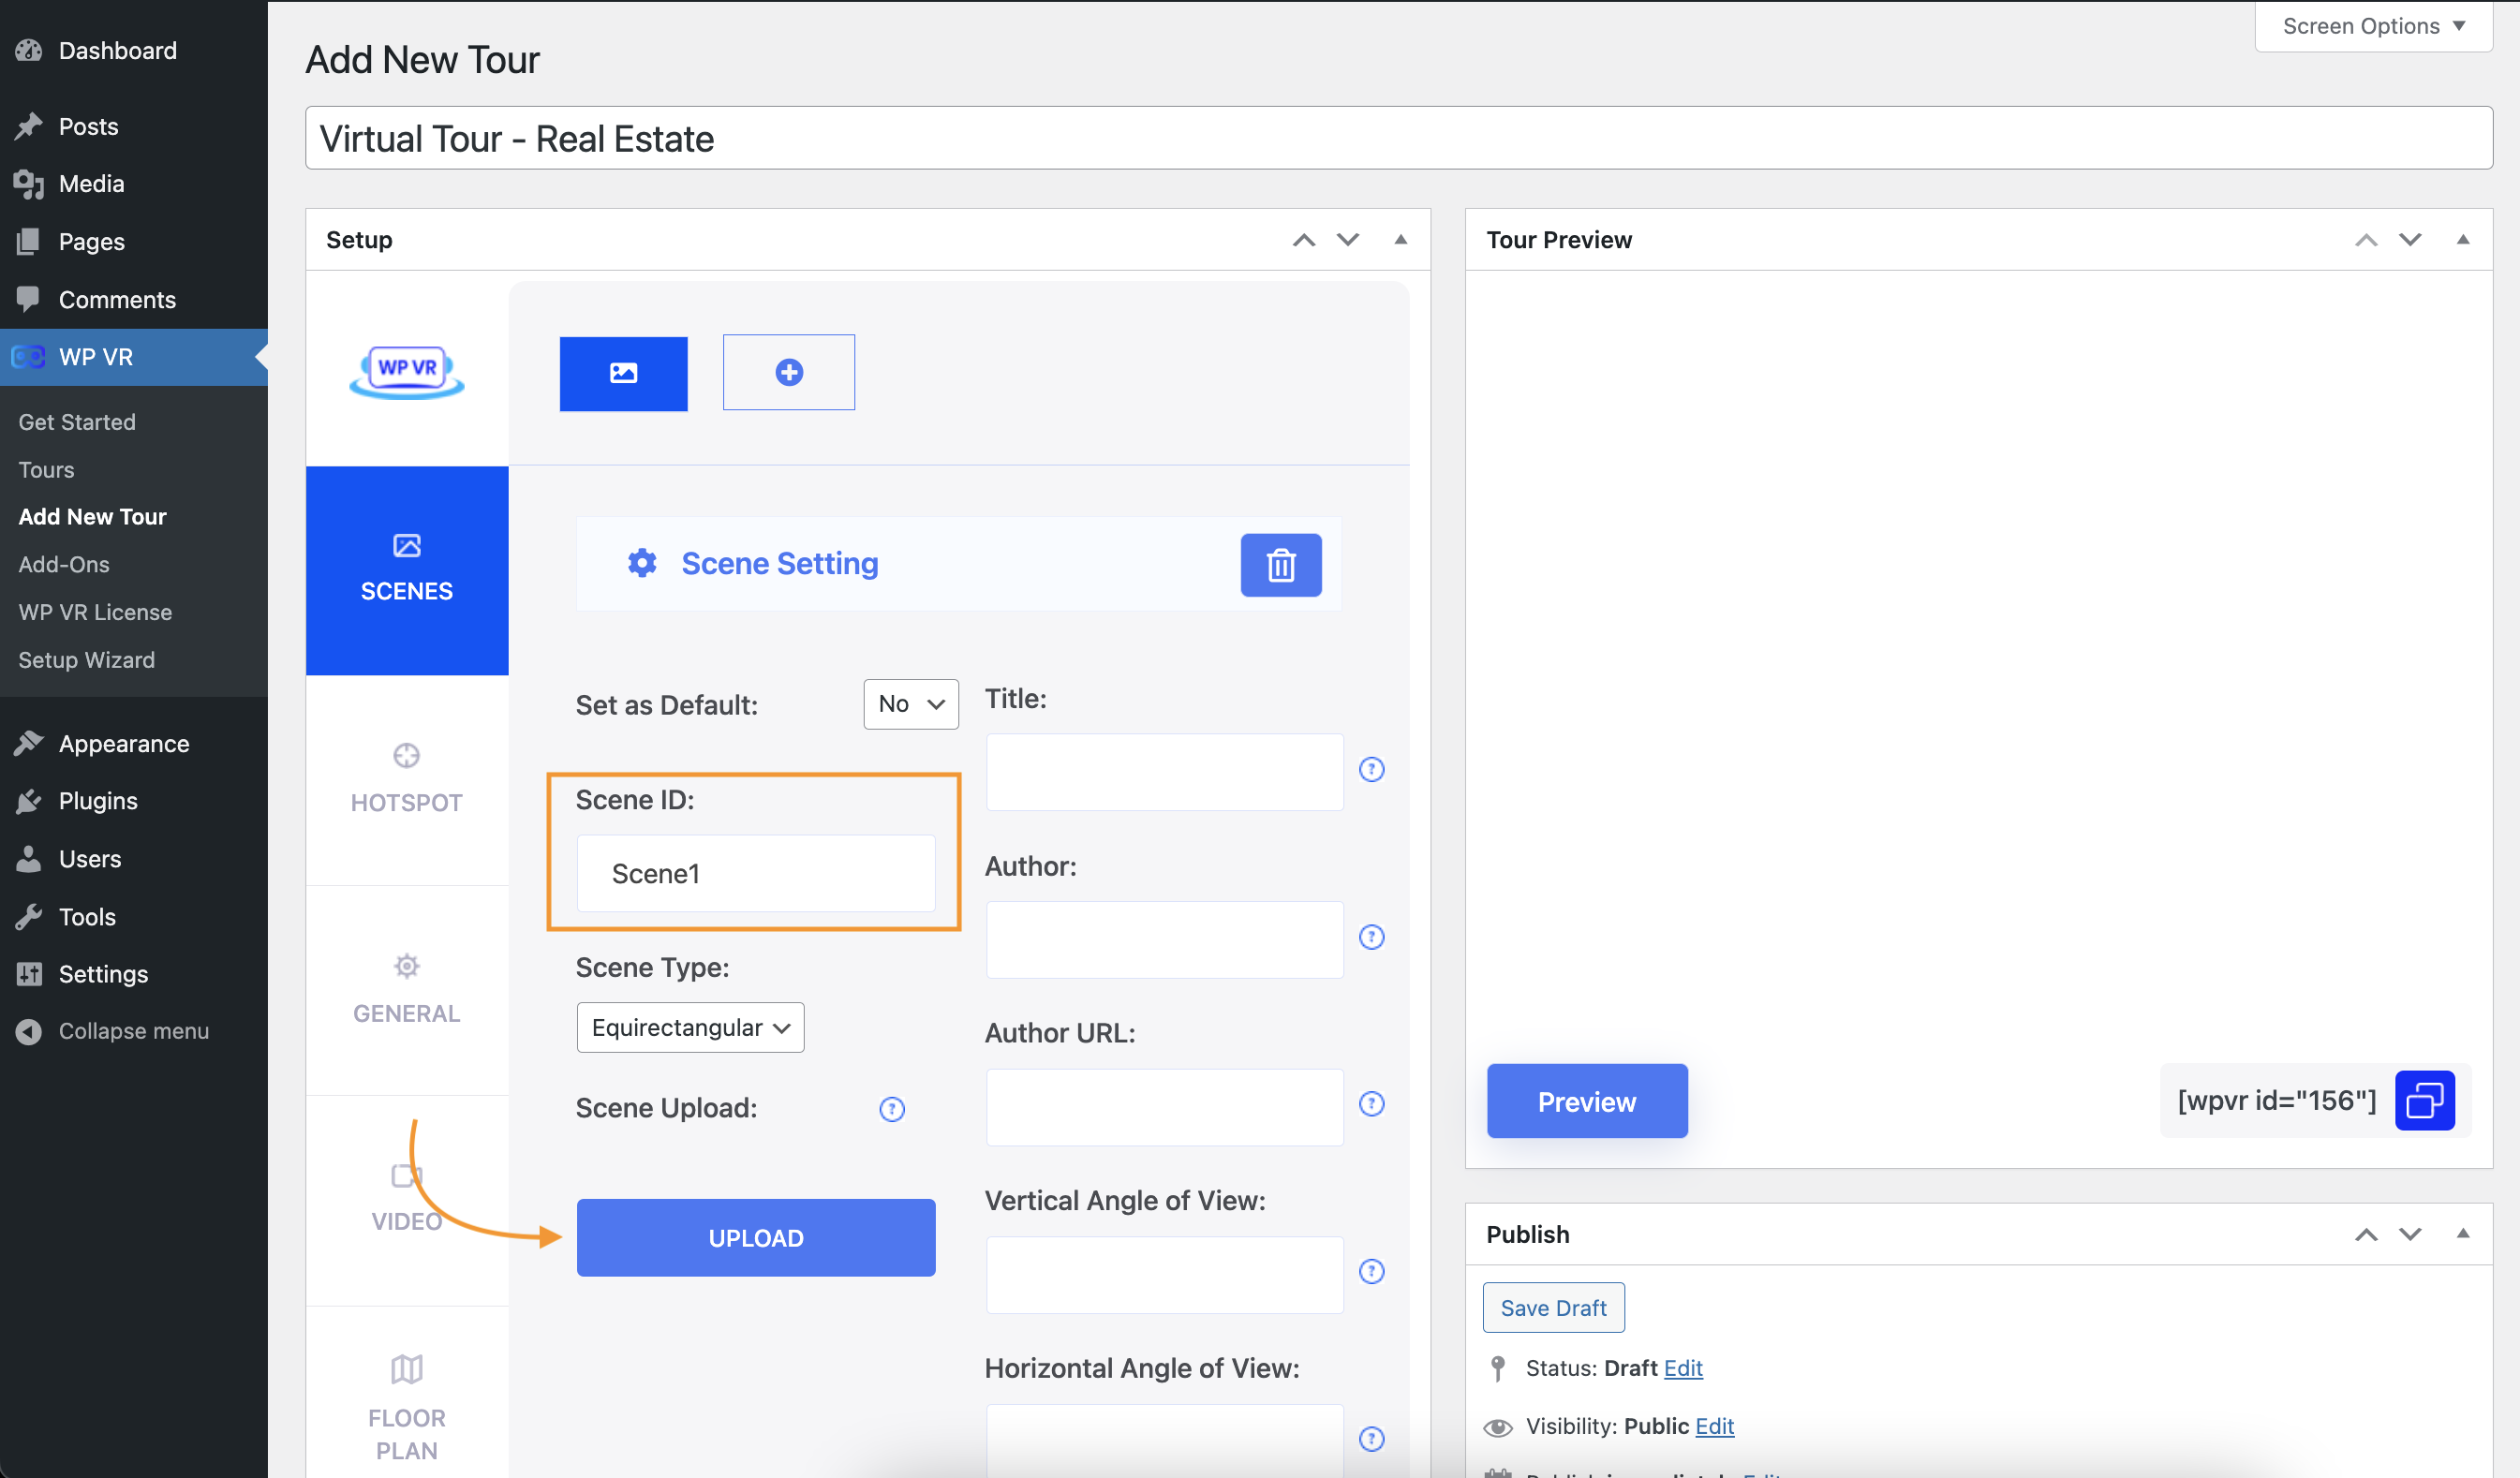Click the Preview tour button

1587,1100
